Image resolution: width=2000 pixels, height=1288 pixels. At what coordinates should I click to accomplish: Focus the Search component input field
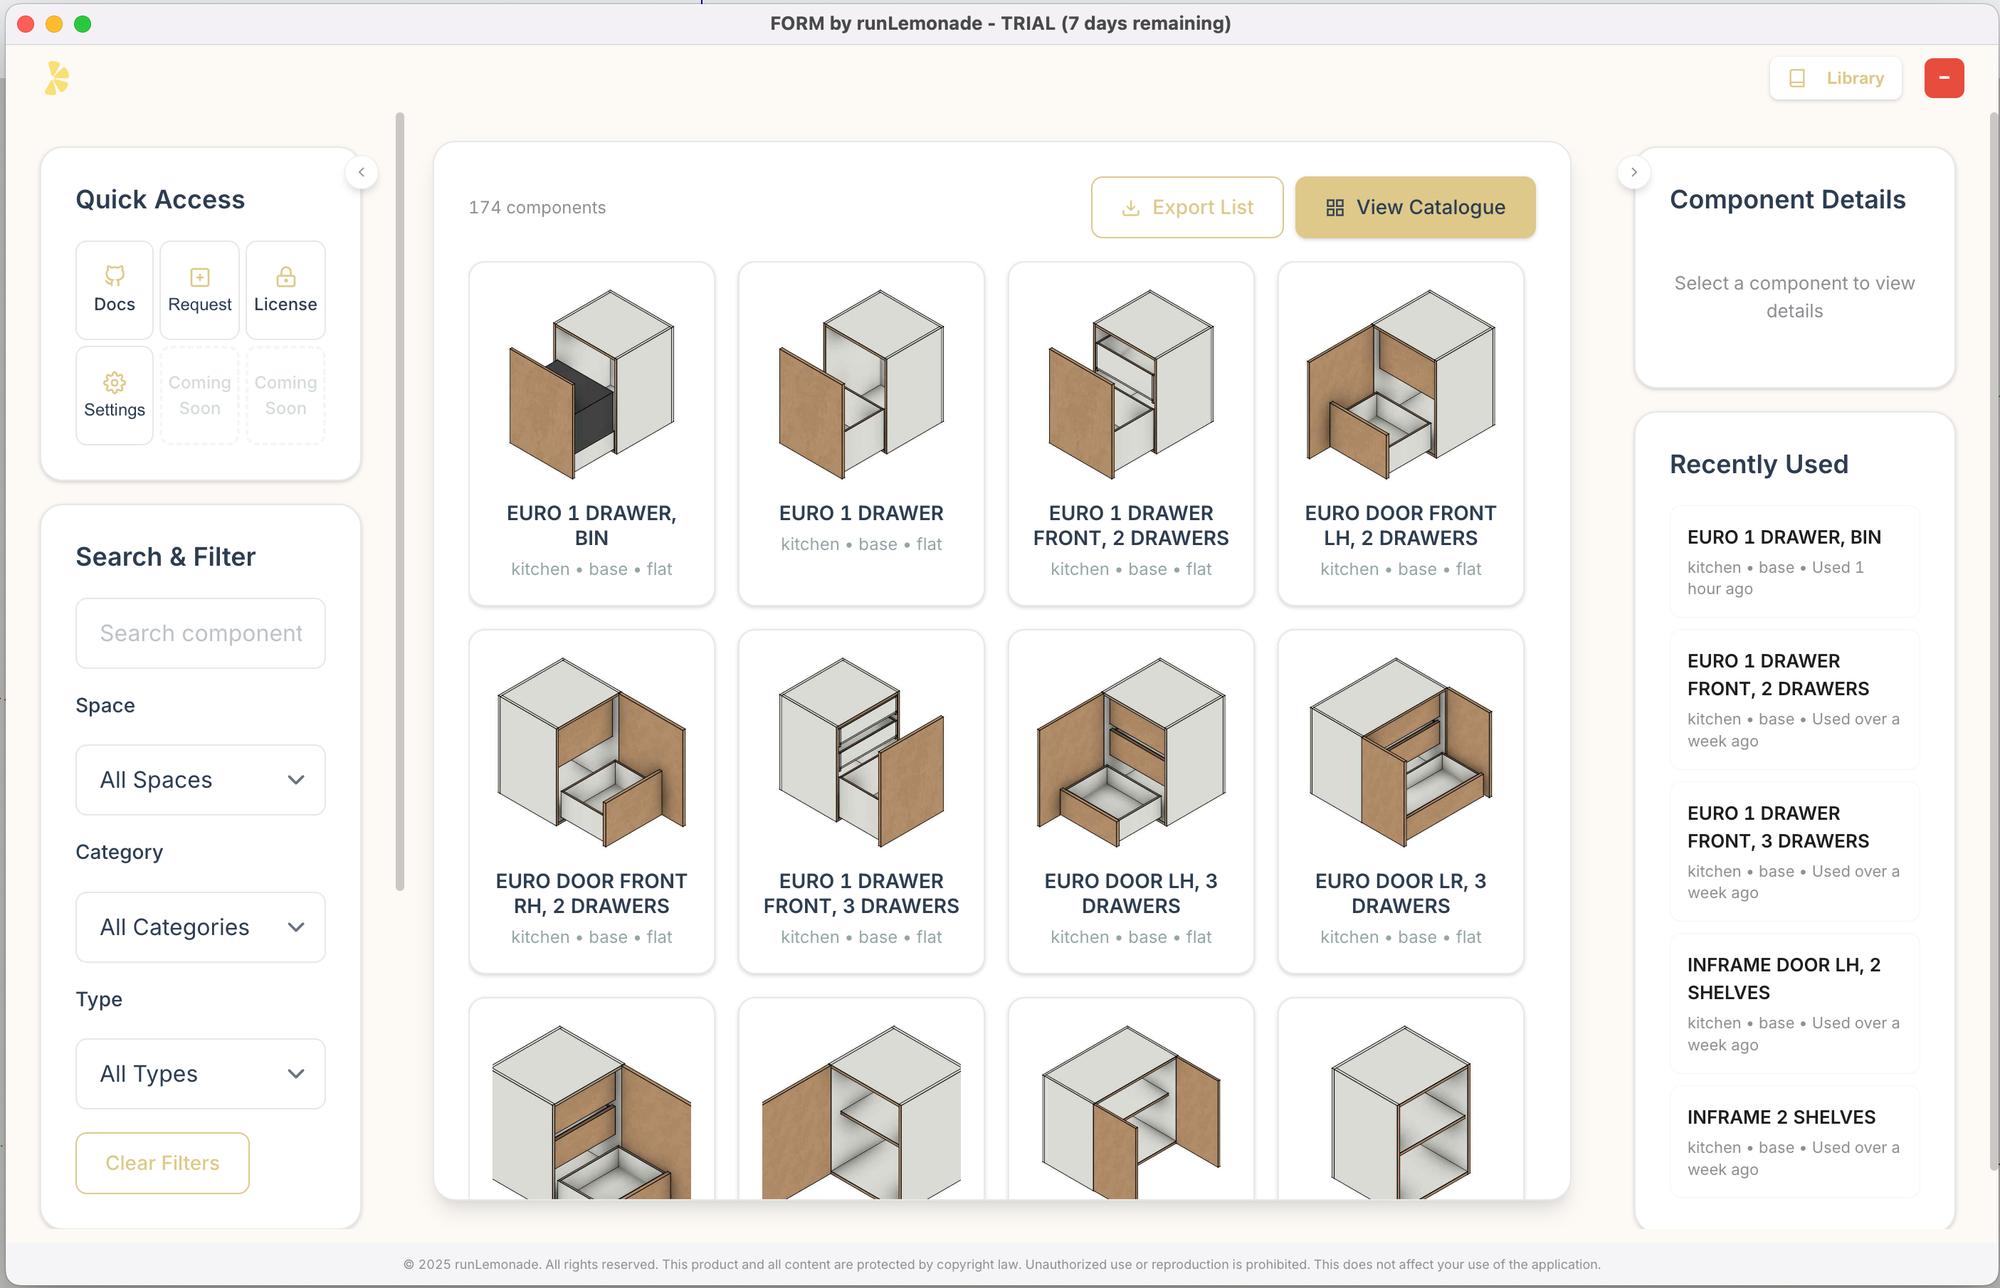[200, 633]
